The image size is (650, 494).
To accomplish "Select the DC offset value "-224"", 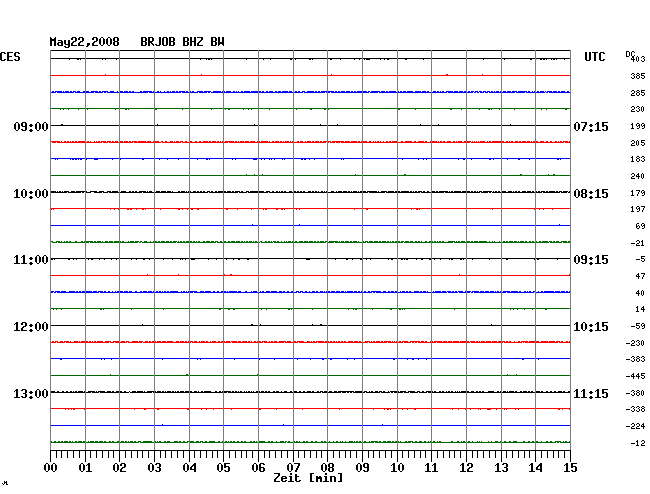I will coord(635,426).
